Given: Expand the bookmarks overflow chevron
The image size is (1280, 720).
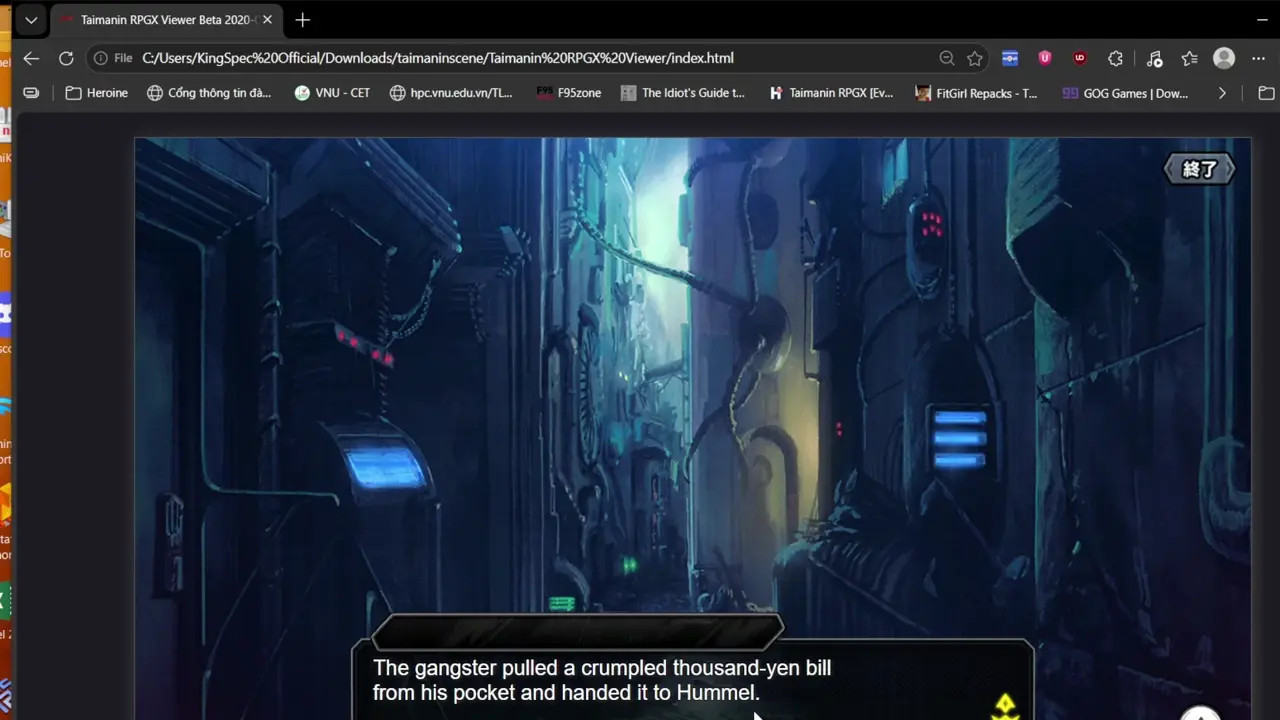Looking at the screenshot, I should click(x=1222, y=93).
